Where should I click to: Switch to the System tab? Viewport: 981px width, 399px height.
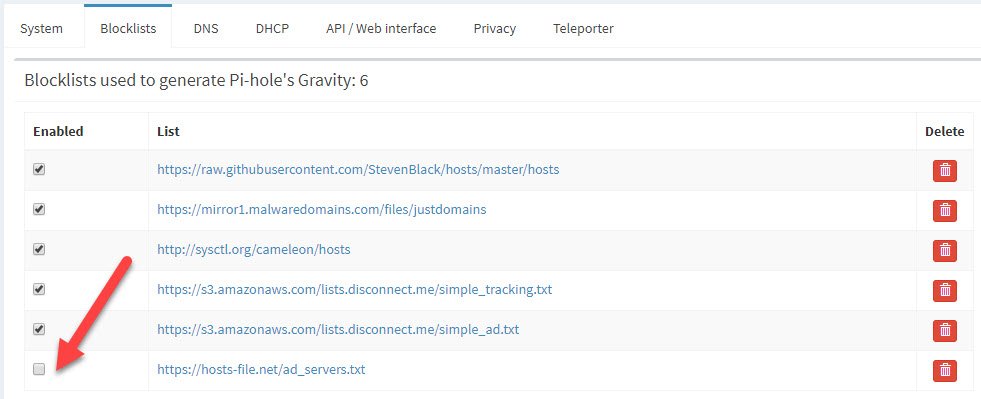pos(41,29)
